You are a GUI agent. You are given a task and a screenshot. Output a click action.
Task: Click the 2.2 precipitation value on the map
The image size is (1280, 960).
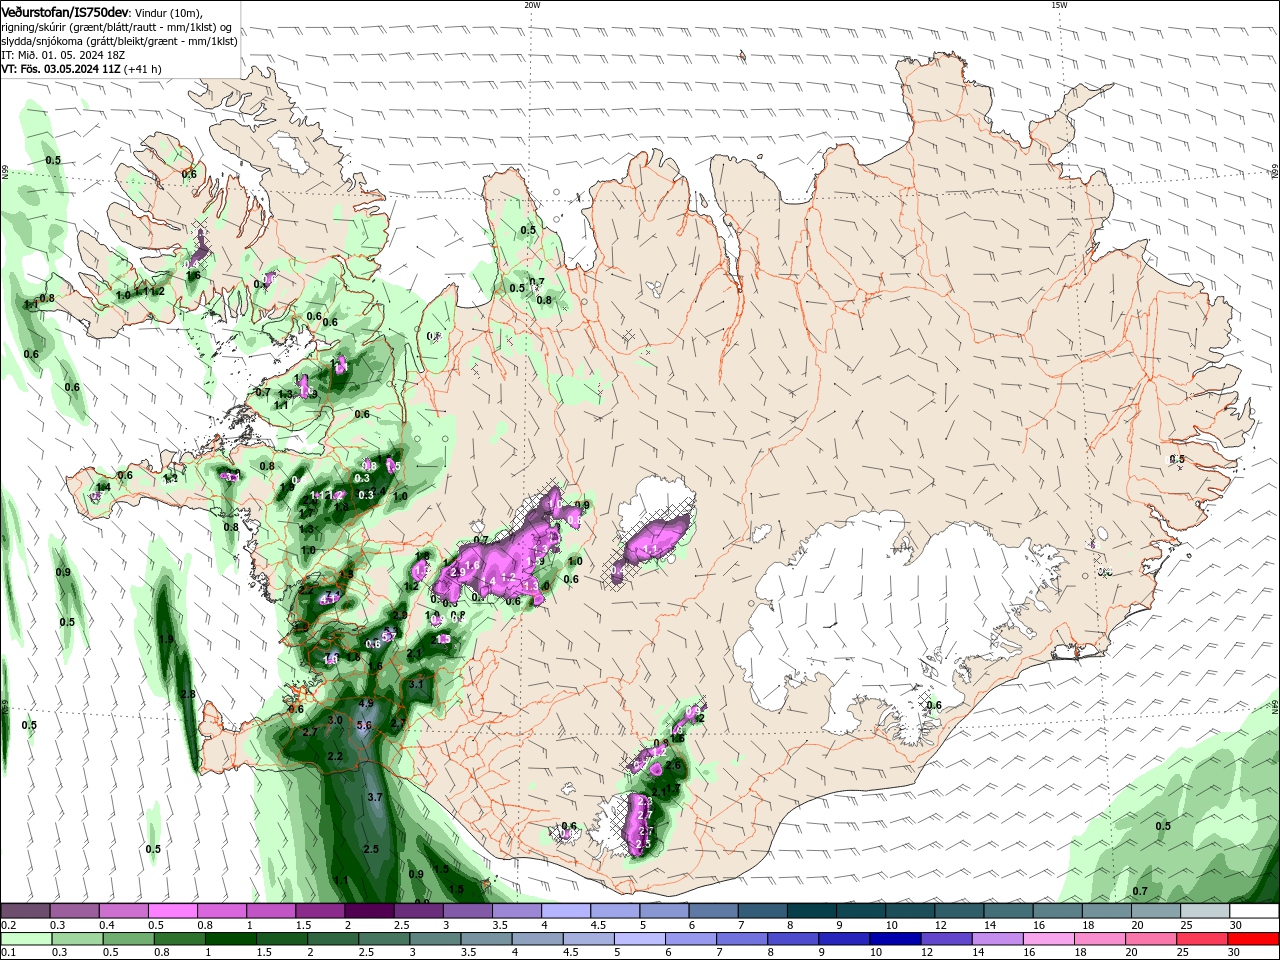(x=335, y=756)
